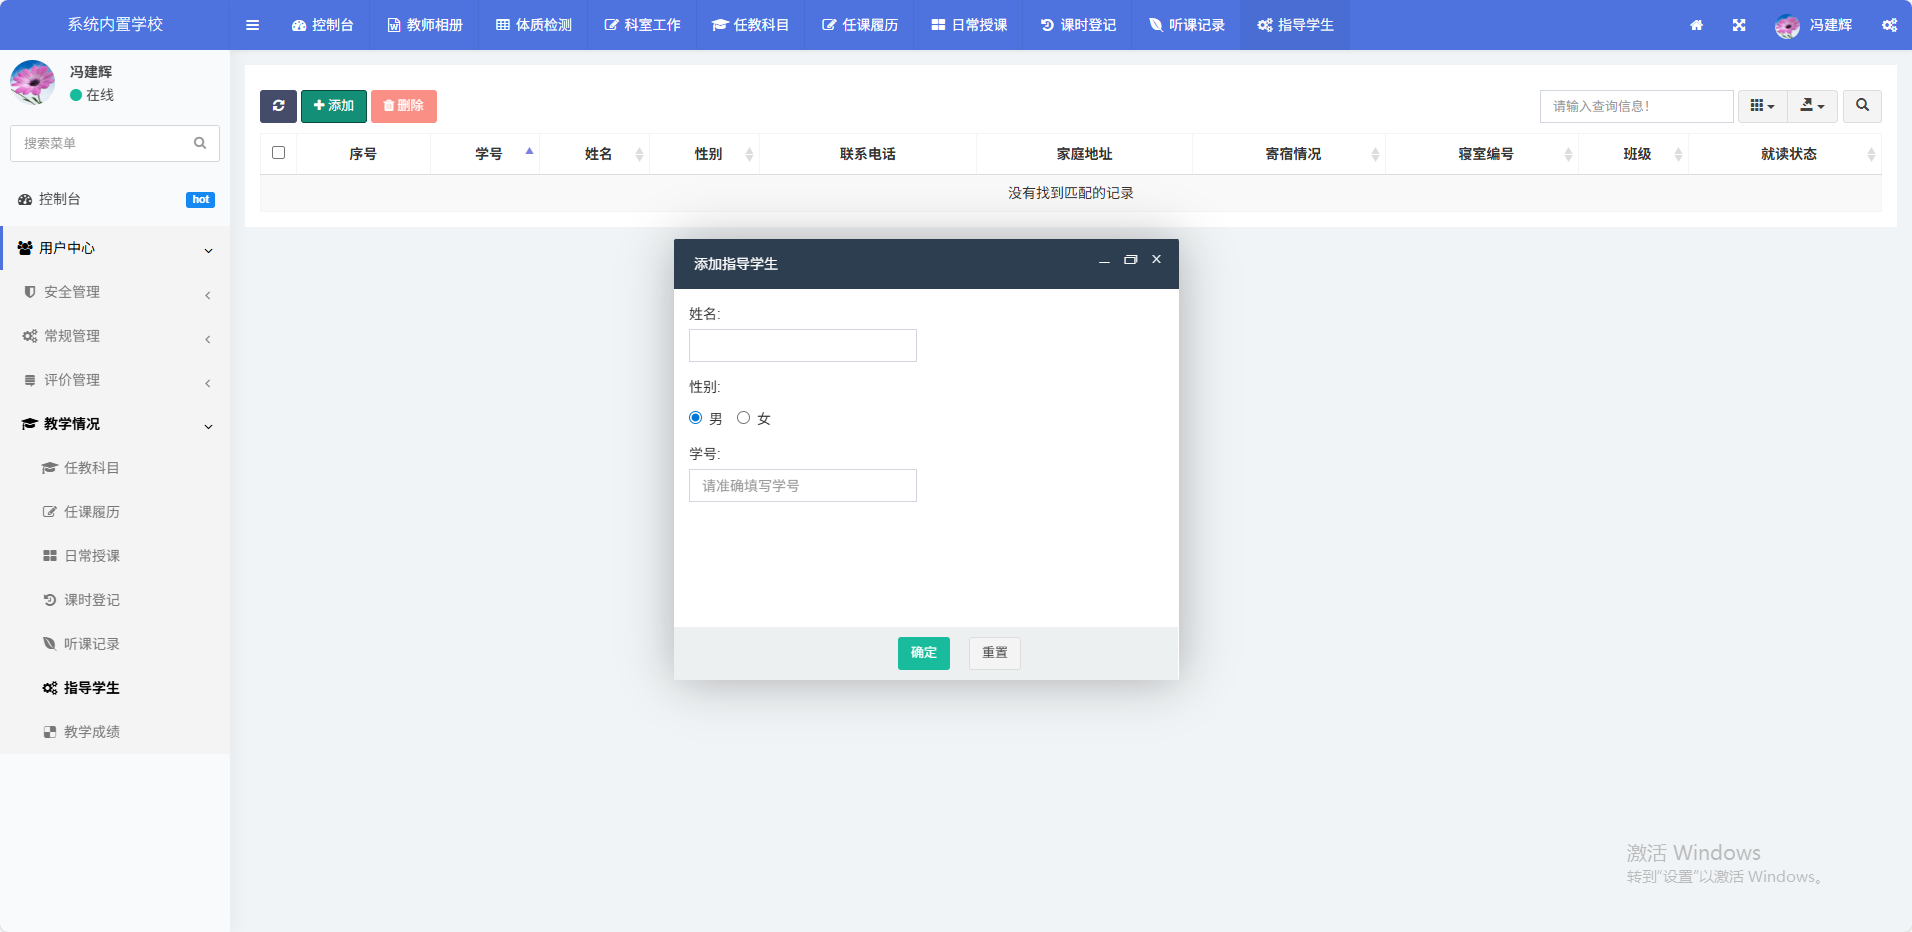Viewport: 1912px width, 932px height.
Task: Click the home icon in top bar
Action: (x=1696, y=25)
